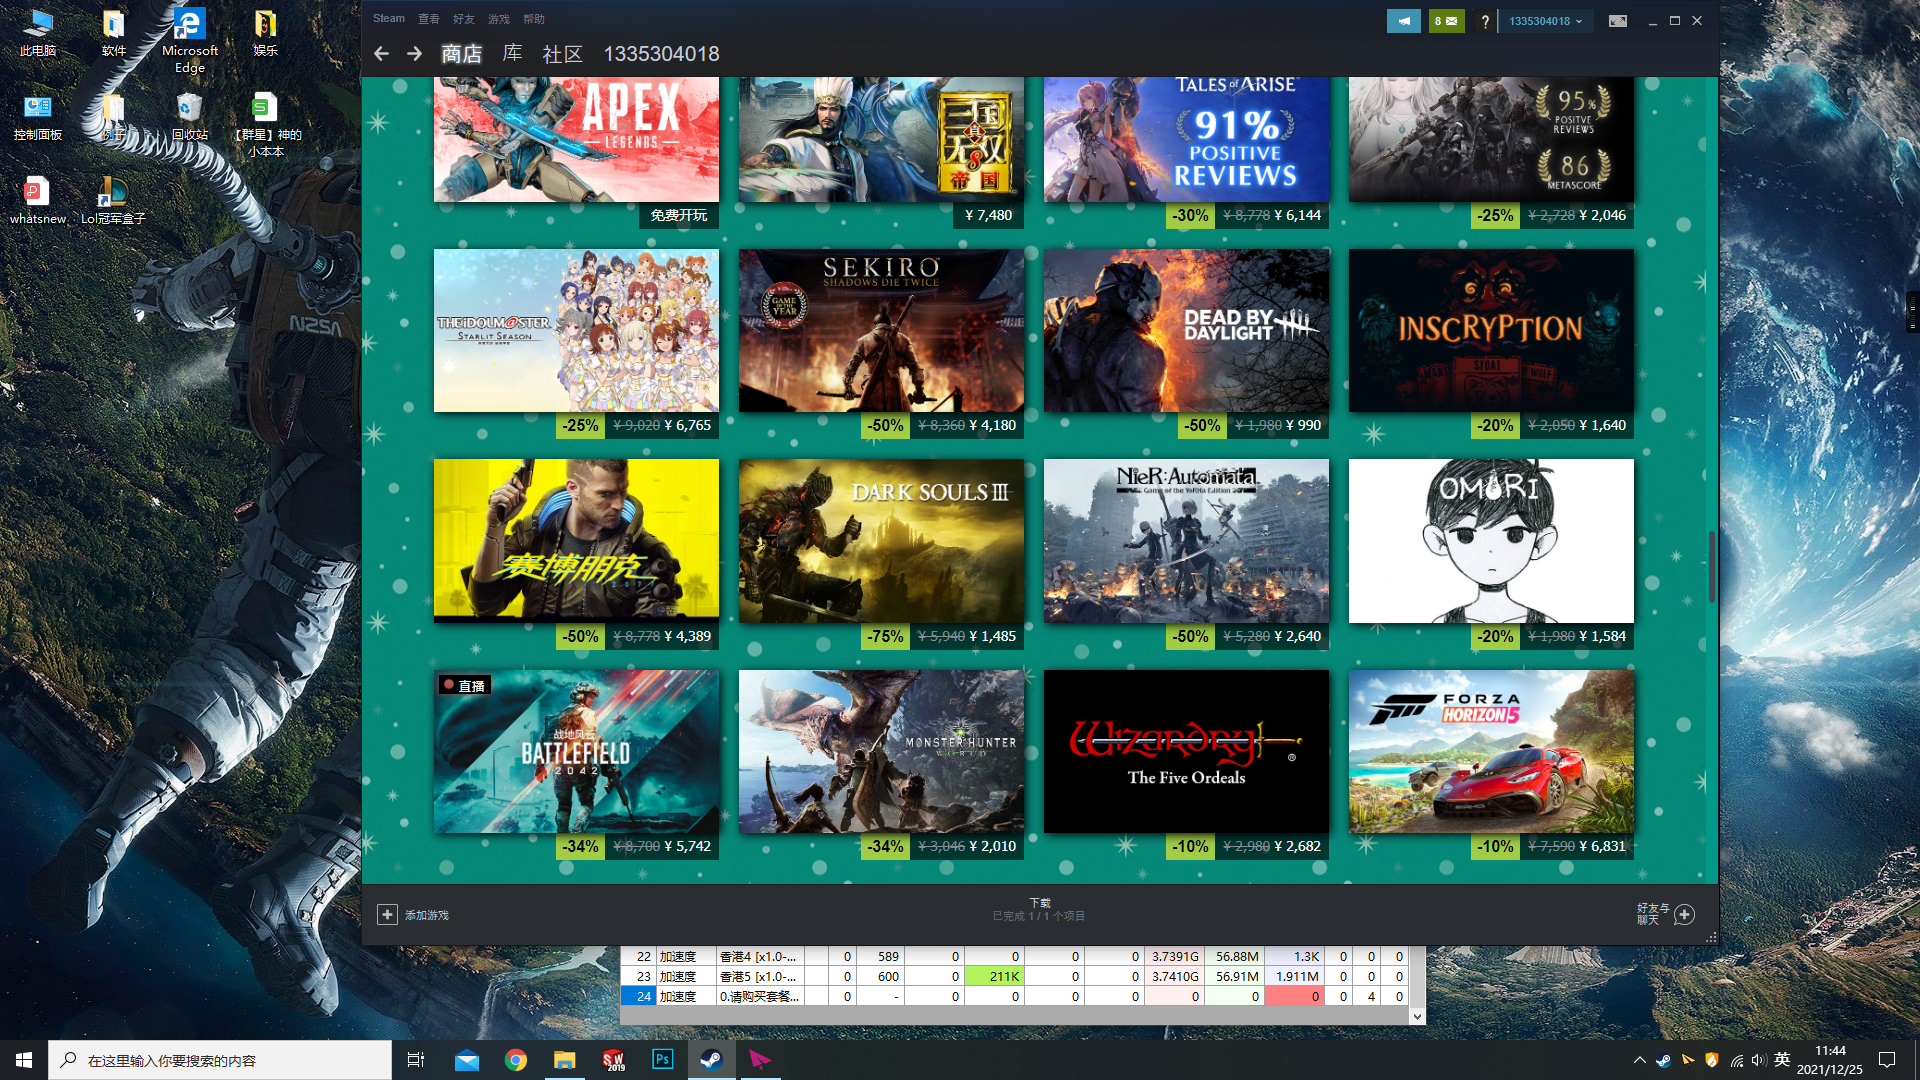Open Wizardry The Five Ordeals tile
The width and height of the screenshot is (1920, 1080).
click(x=1186, y=751)
